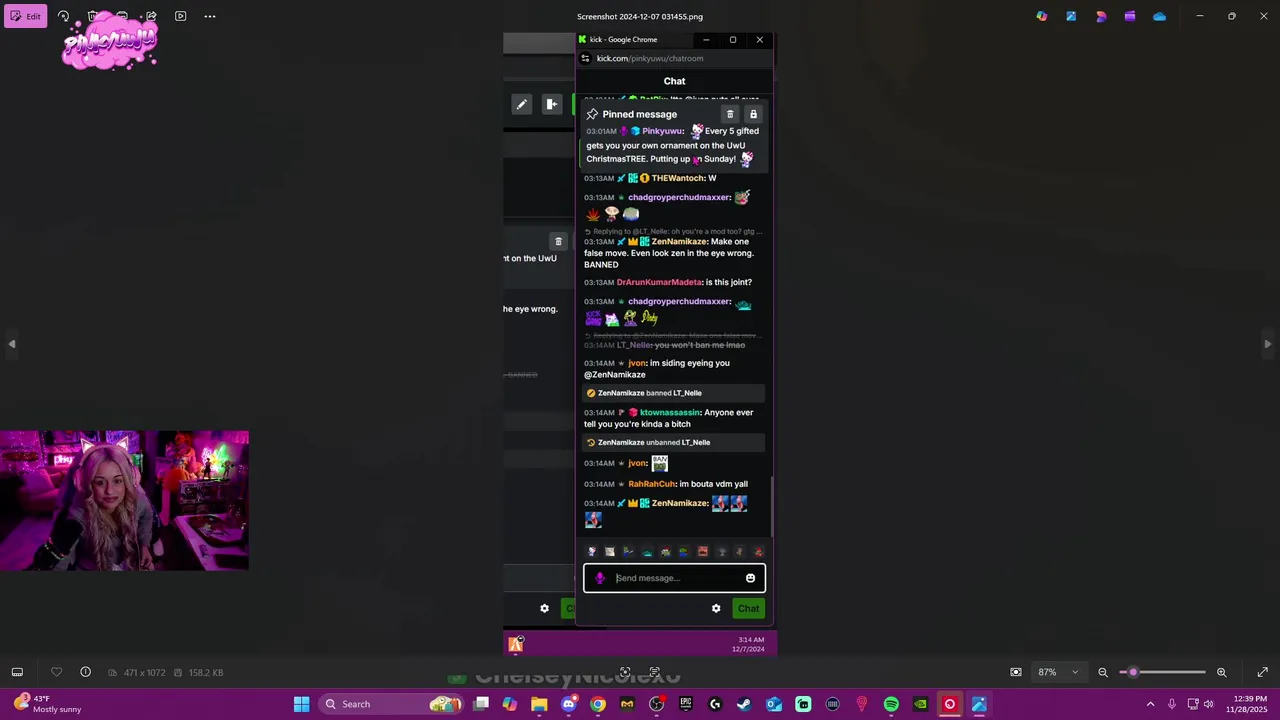Image resolution: width=1280 pixels, height=720 pixels.
Task: Click the green Chat button in the screenshot
Action: pyautogui.click(x=748, y=608)
